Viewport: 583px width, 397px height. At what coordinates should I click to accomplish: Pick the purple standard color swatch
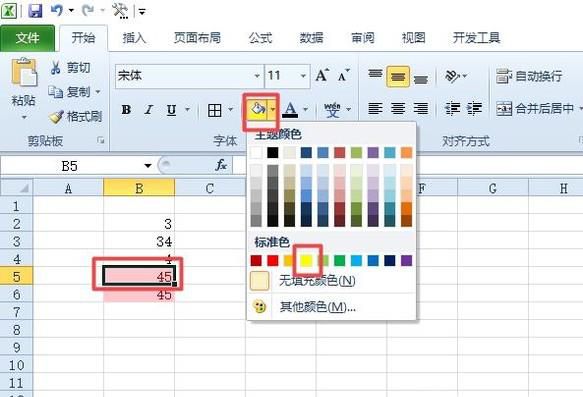407,261
